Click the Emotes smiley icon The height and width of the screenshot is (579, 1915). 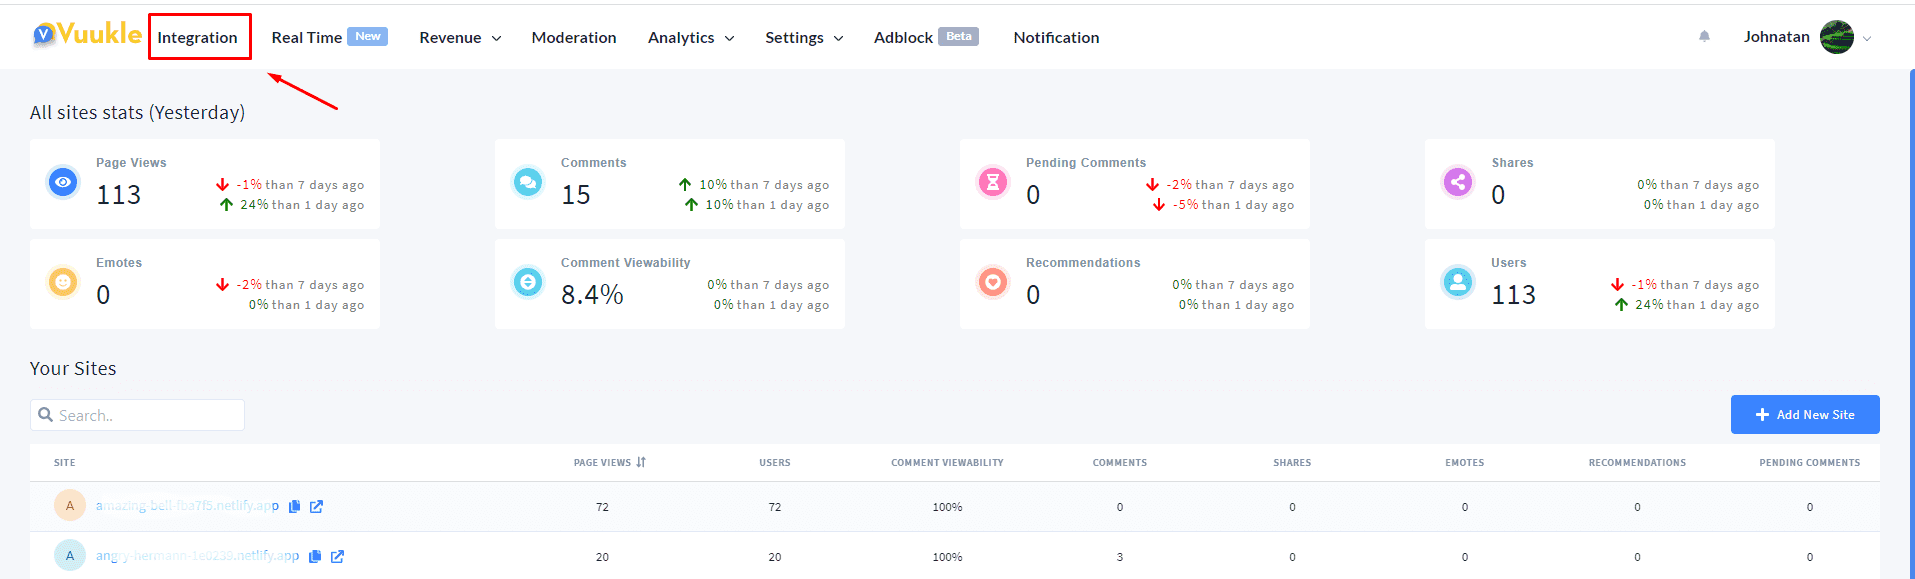point(63,282)
